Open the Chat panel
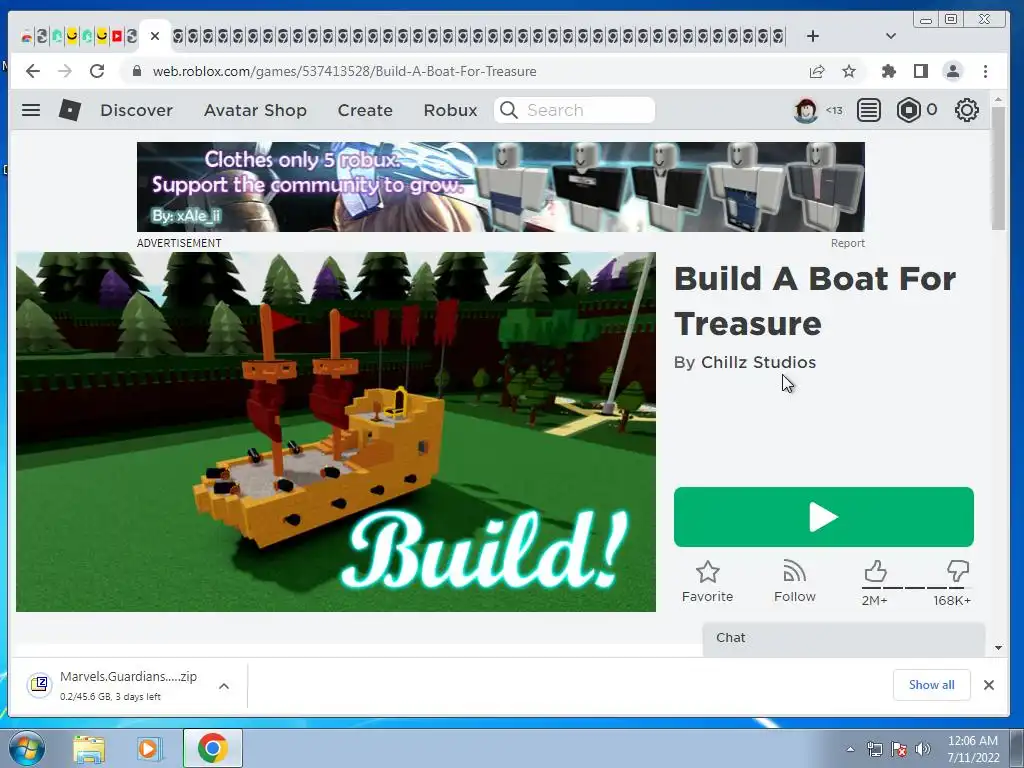Image resolution: width=1024 pixels, height=768 pixels. pos(844,639)
